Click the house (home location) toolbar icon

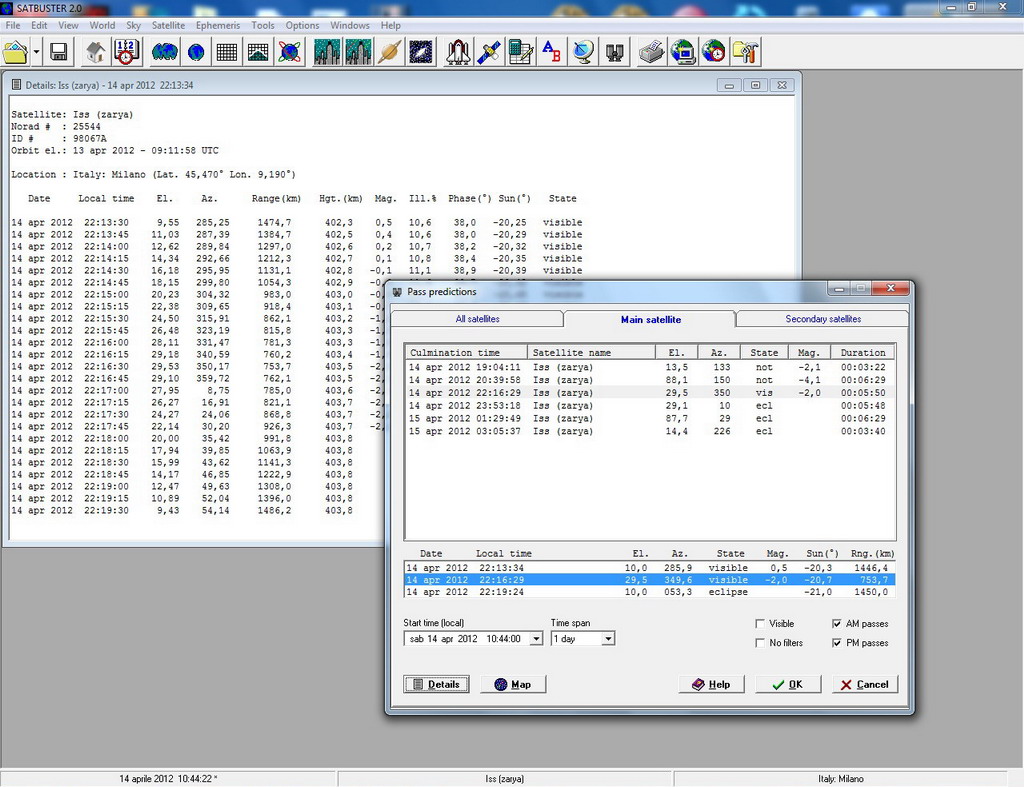click(96, 52)
